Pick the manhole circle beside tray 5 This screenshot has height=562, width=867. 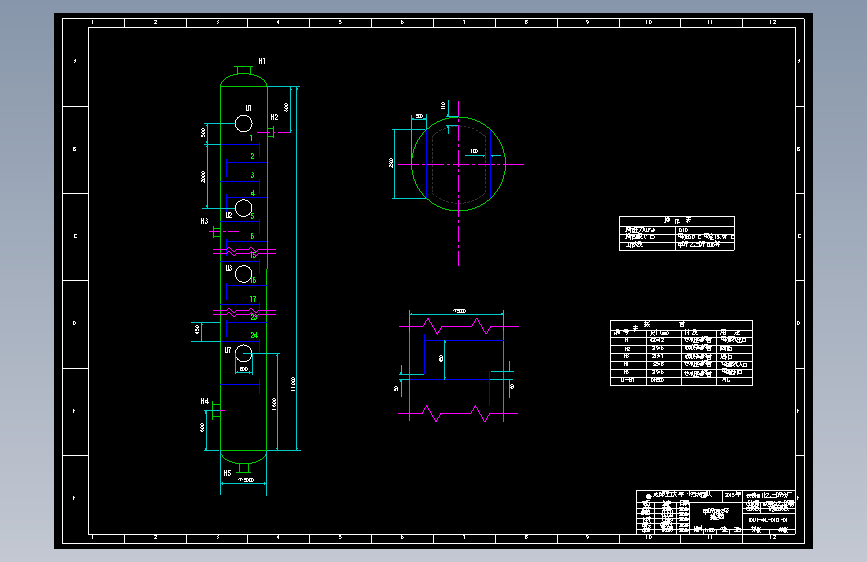(x=243, y=208)
